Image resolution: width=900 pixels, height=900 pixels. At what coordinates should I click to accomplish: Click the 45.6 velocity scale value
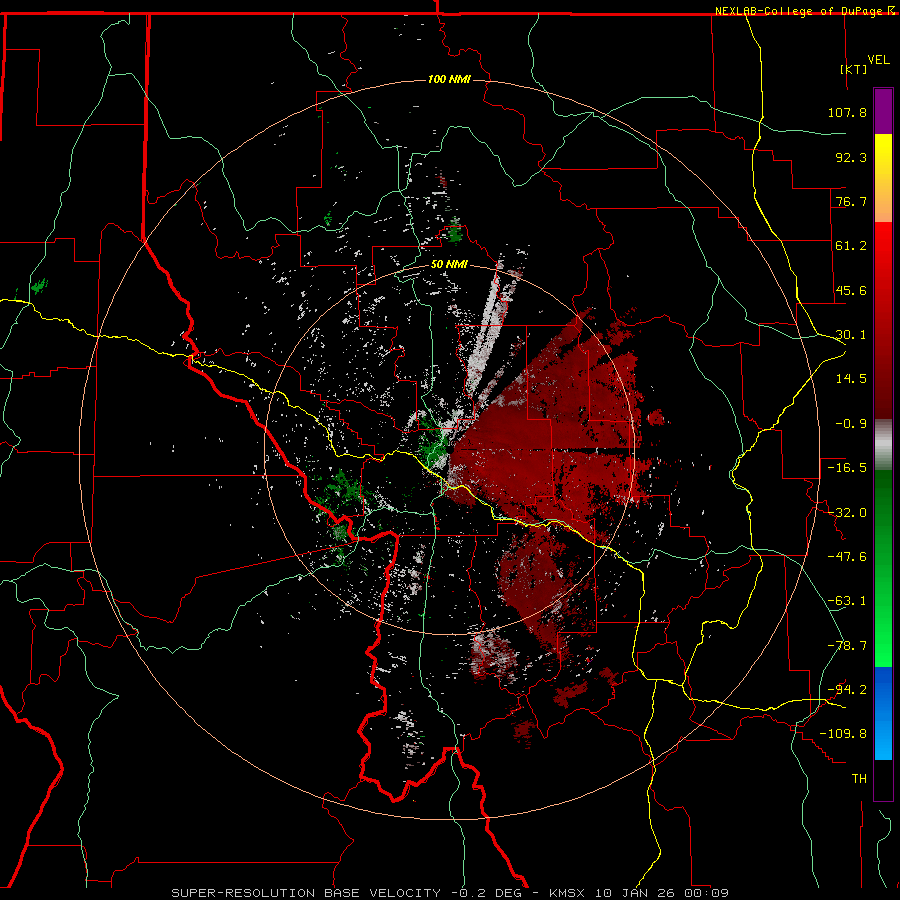[851, 290]
